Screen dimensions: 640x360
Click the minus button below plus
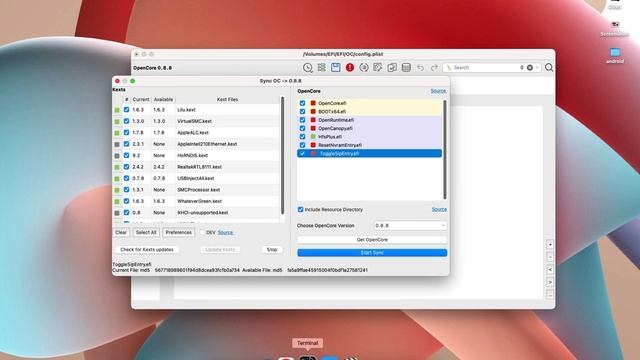(x=550, y=257)
